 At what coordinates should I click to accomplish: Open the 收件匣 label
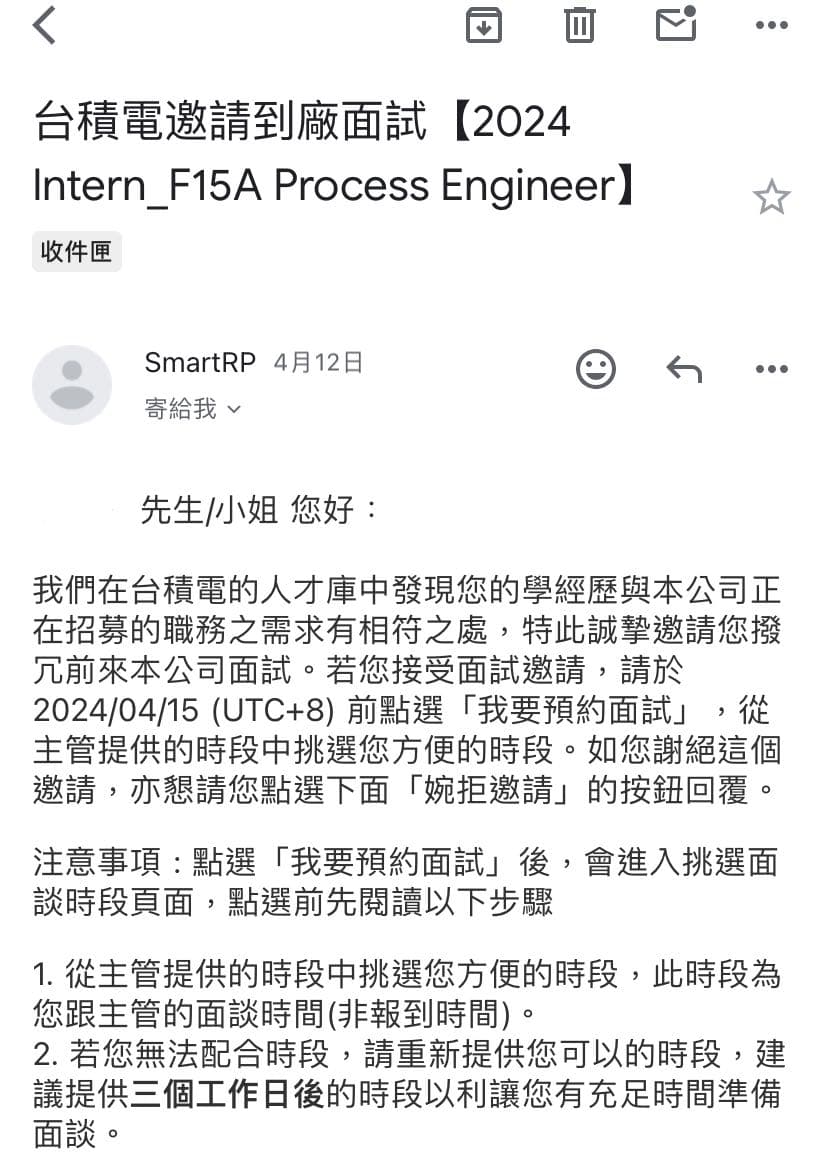pos(76,252)
